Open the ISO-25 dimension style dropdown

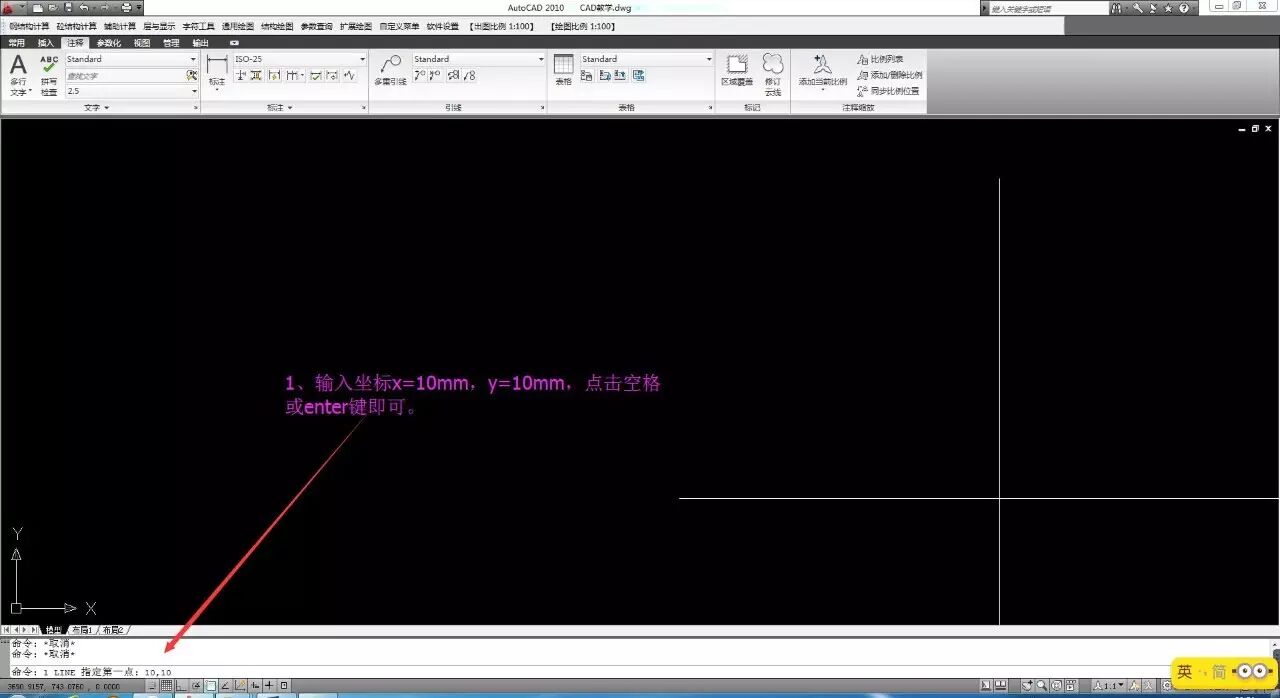tap(362, 59)
